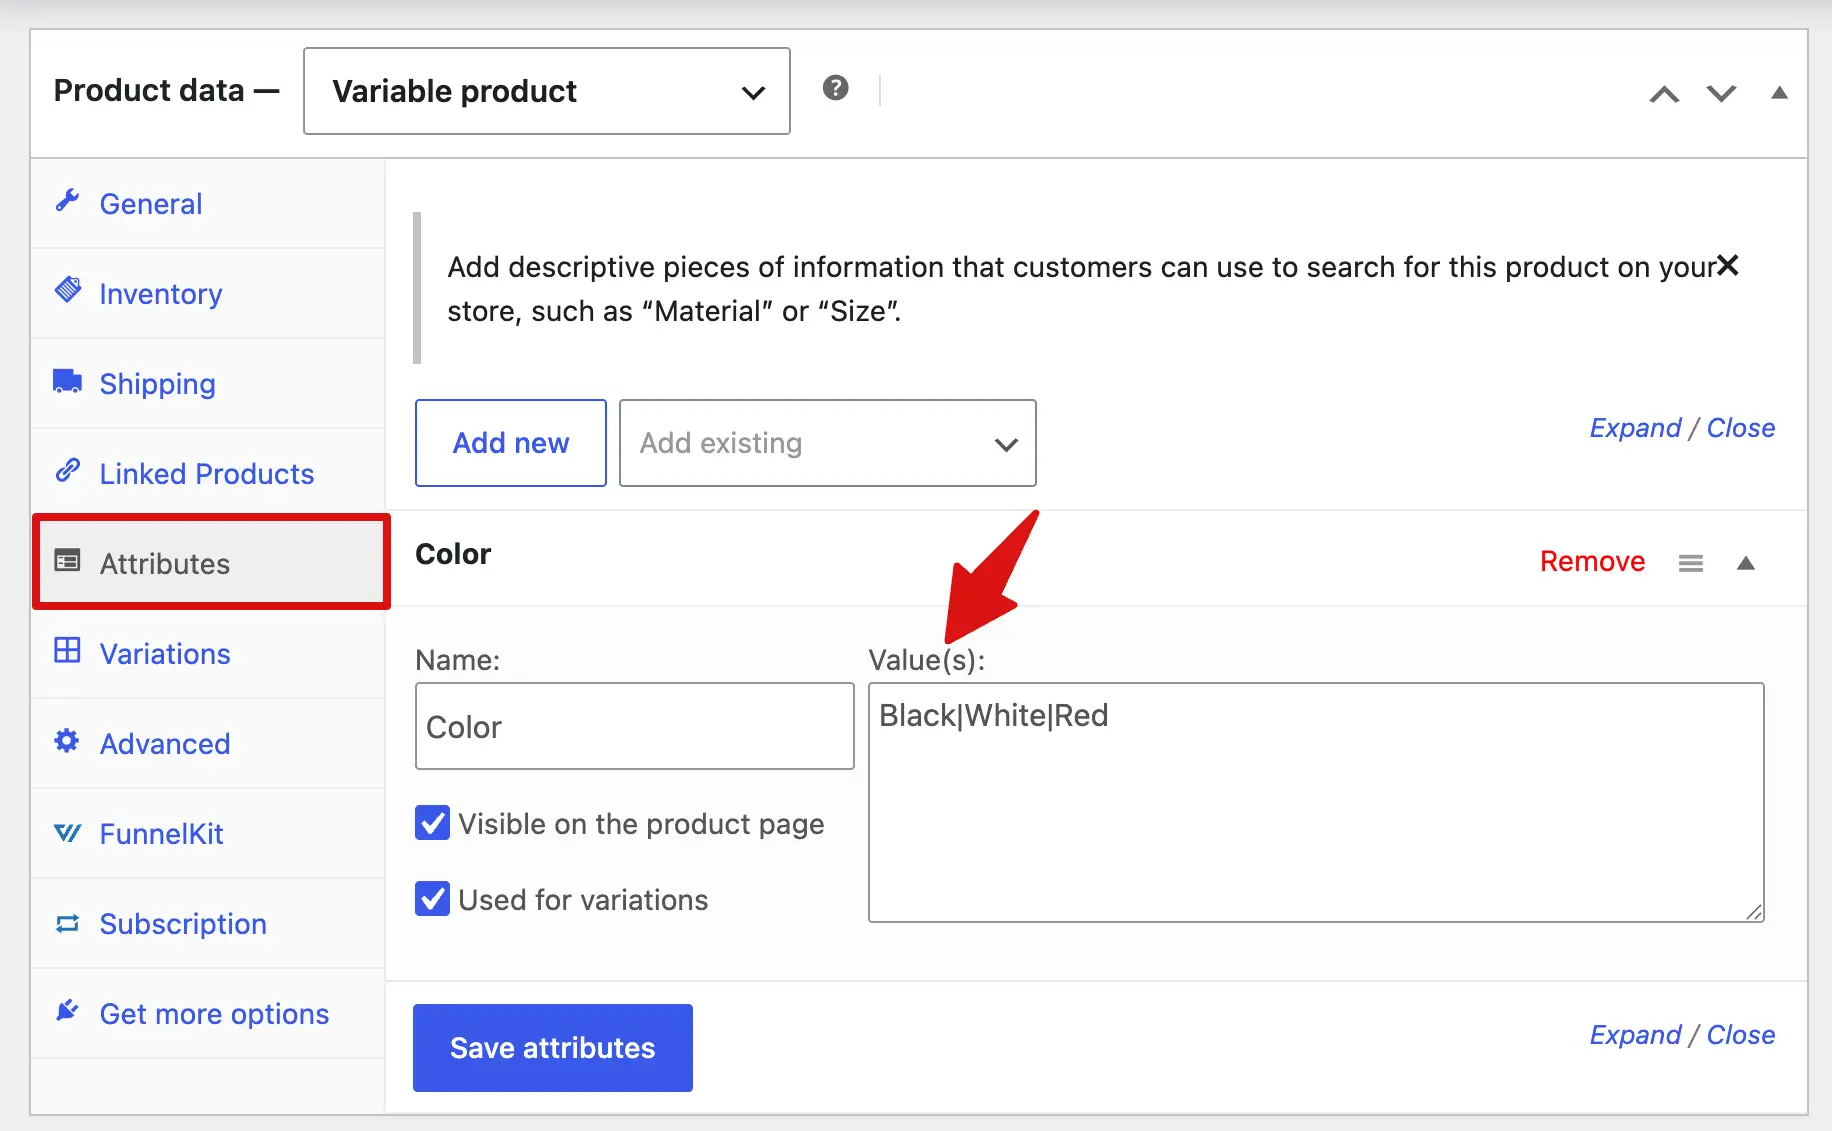Click the Color attribute drag handle icon

coord(1691,564)
